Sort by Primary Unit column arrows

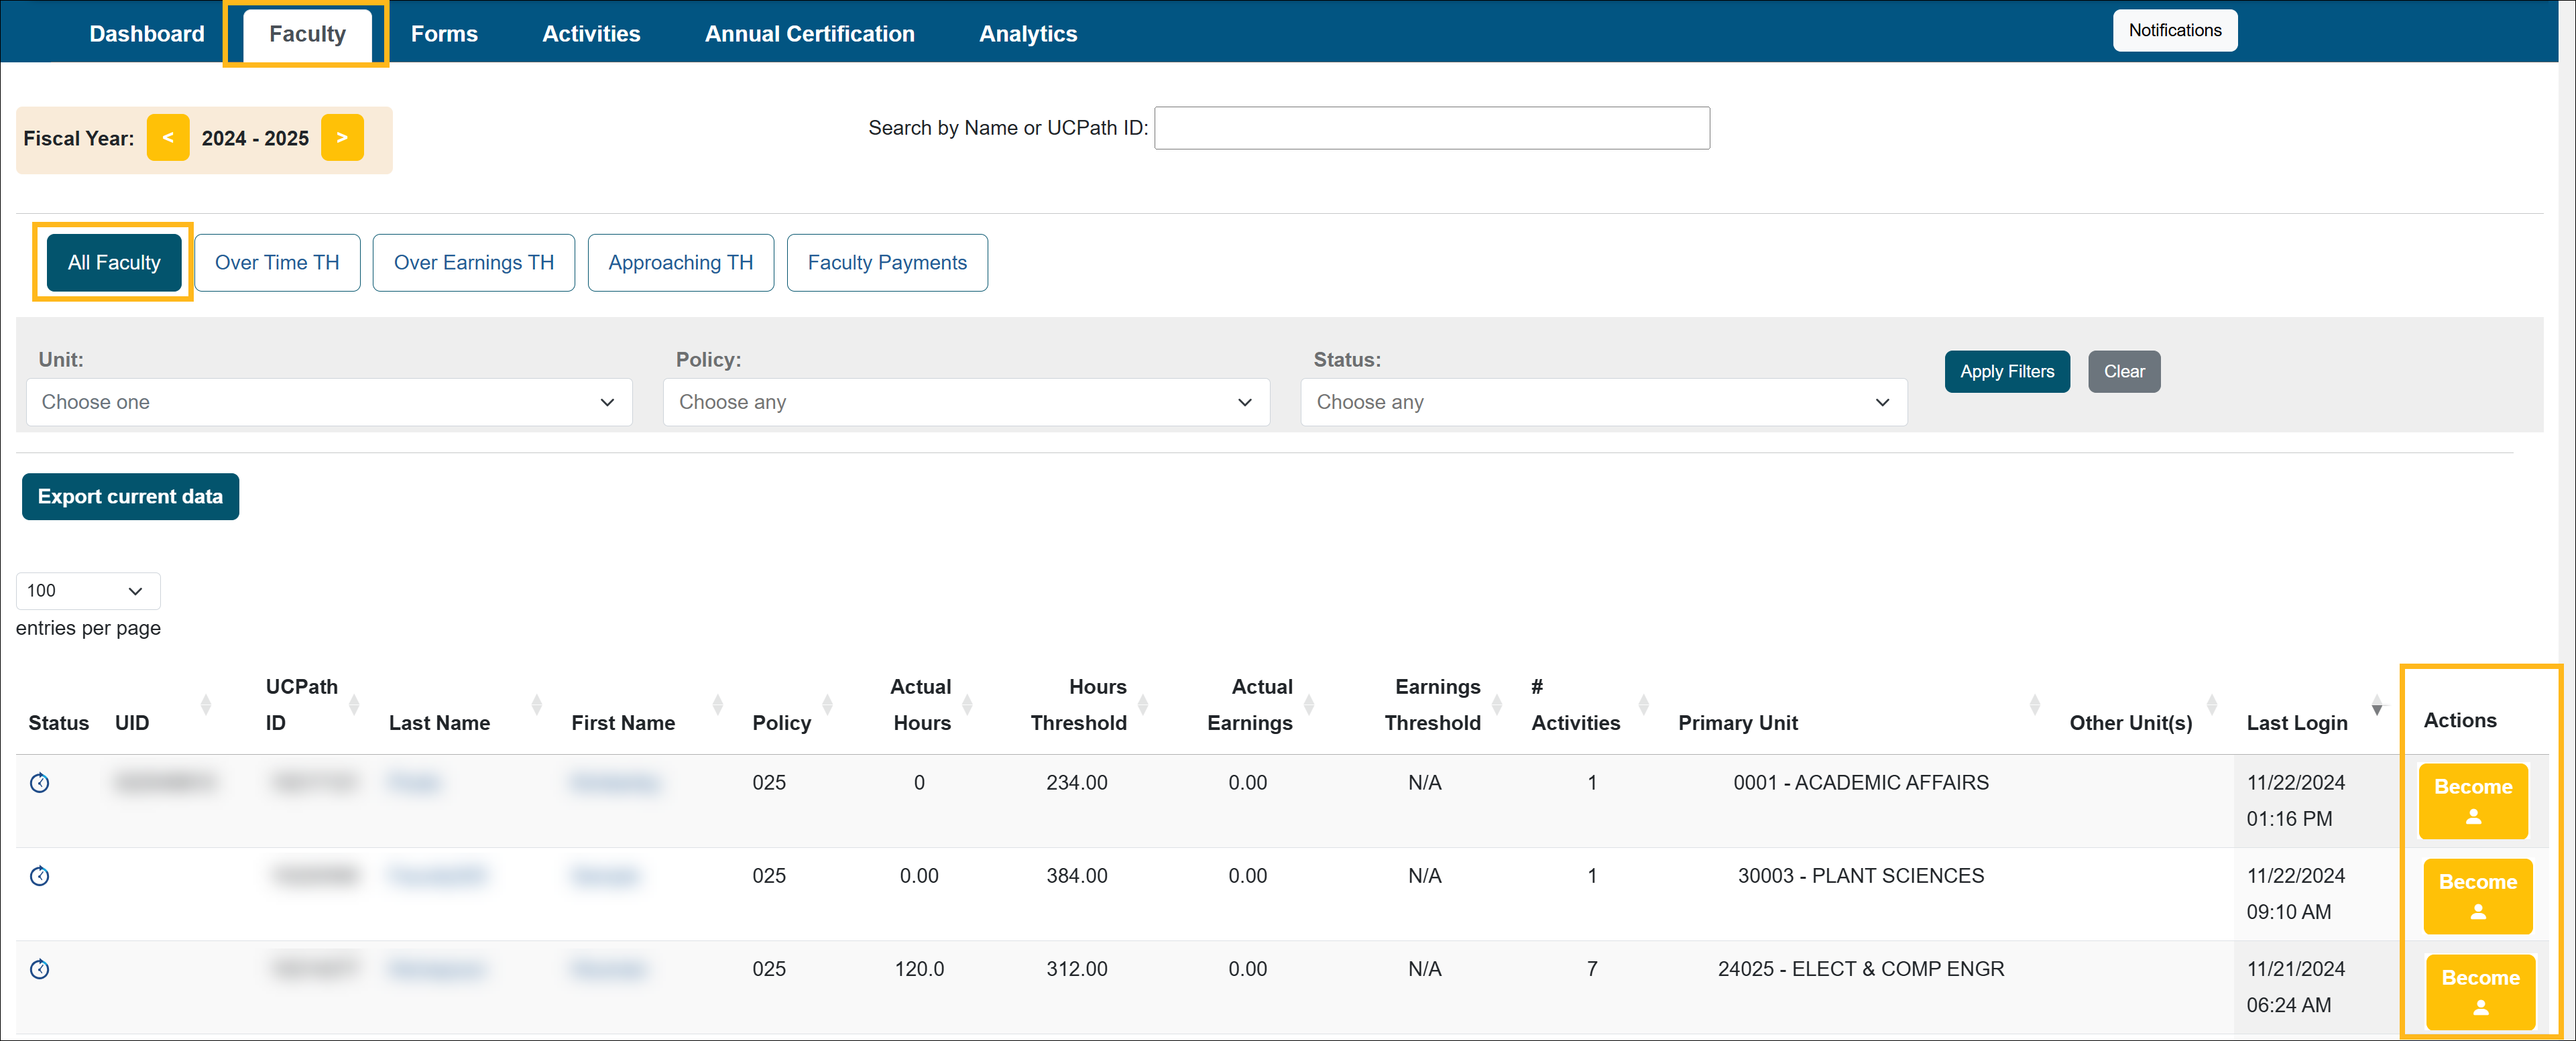coord(2035,705)
